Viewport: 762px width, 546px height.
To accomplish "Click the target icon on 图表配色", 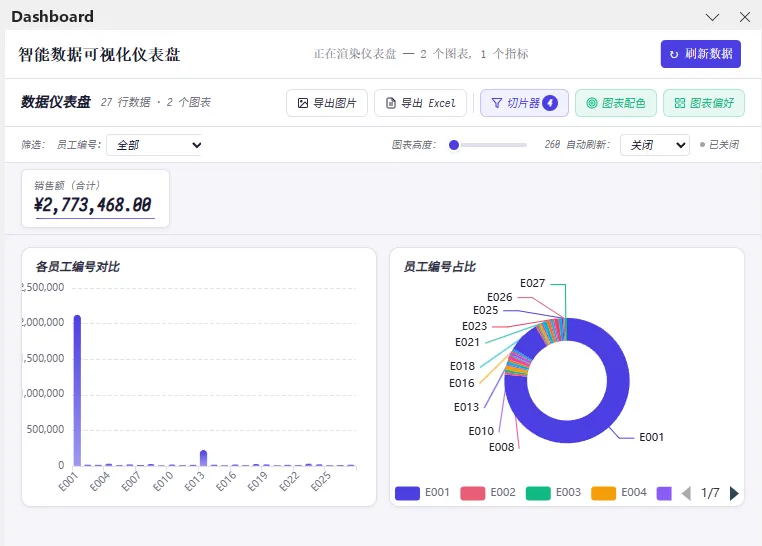I will 591,103.
